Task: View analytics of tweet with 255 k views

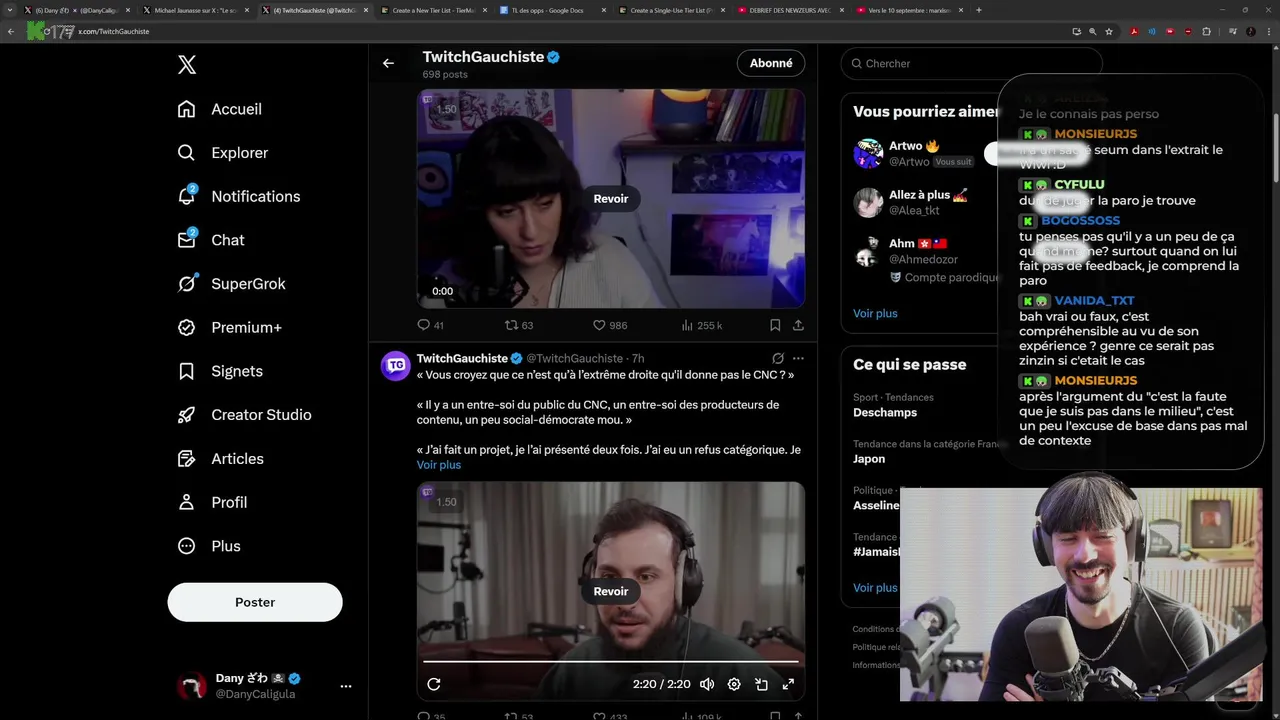Action: 701,325
